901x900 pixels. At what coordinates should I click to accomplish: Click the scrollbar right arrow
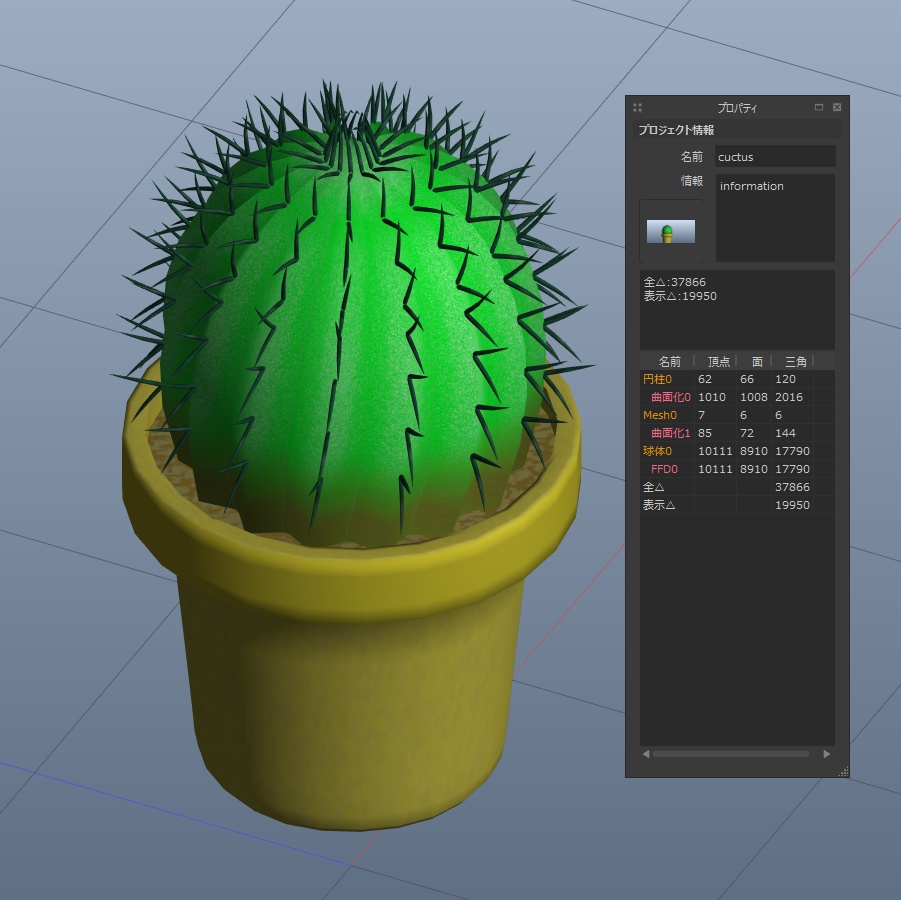(x=827, y=754)
